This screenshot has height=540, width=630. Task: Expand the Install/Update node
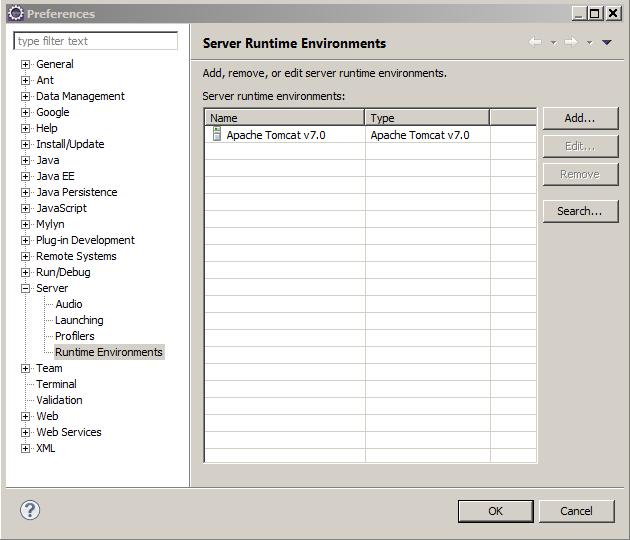click(x=25, y=145)
